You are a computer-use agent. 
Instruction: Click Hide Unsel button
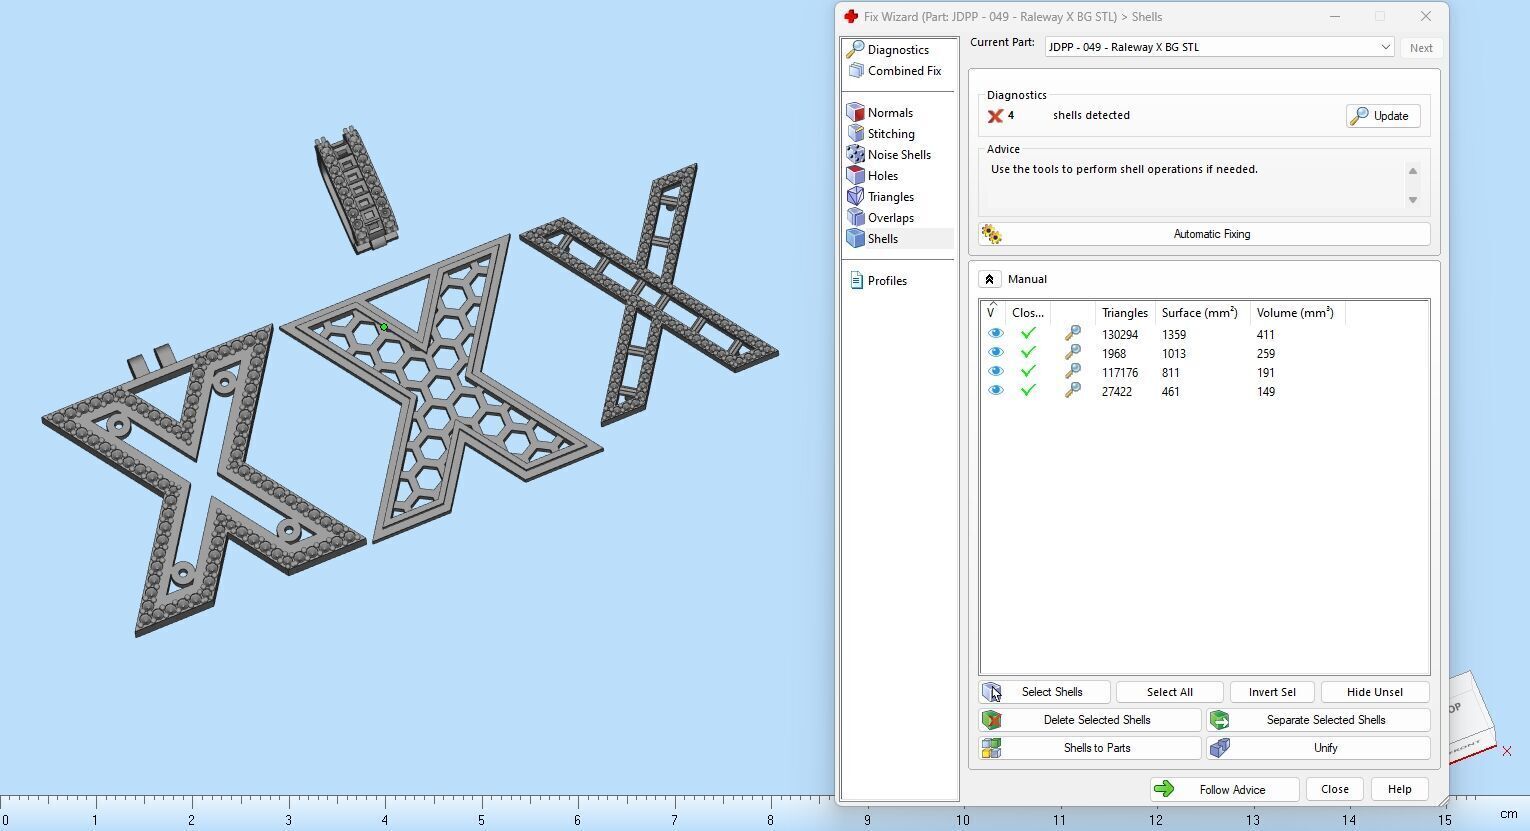[x=1374, y=692]
